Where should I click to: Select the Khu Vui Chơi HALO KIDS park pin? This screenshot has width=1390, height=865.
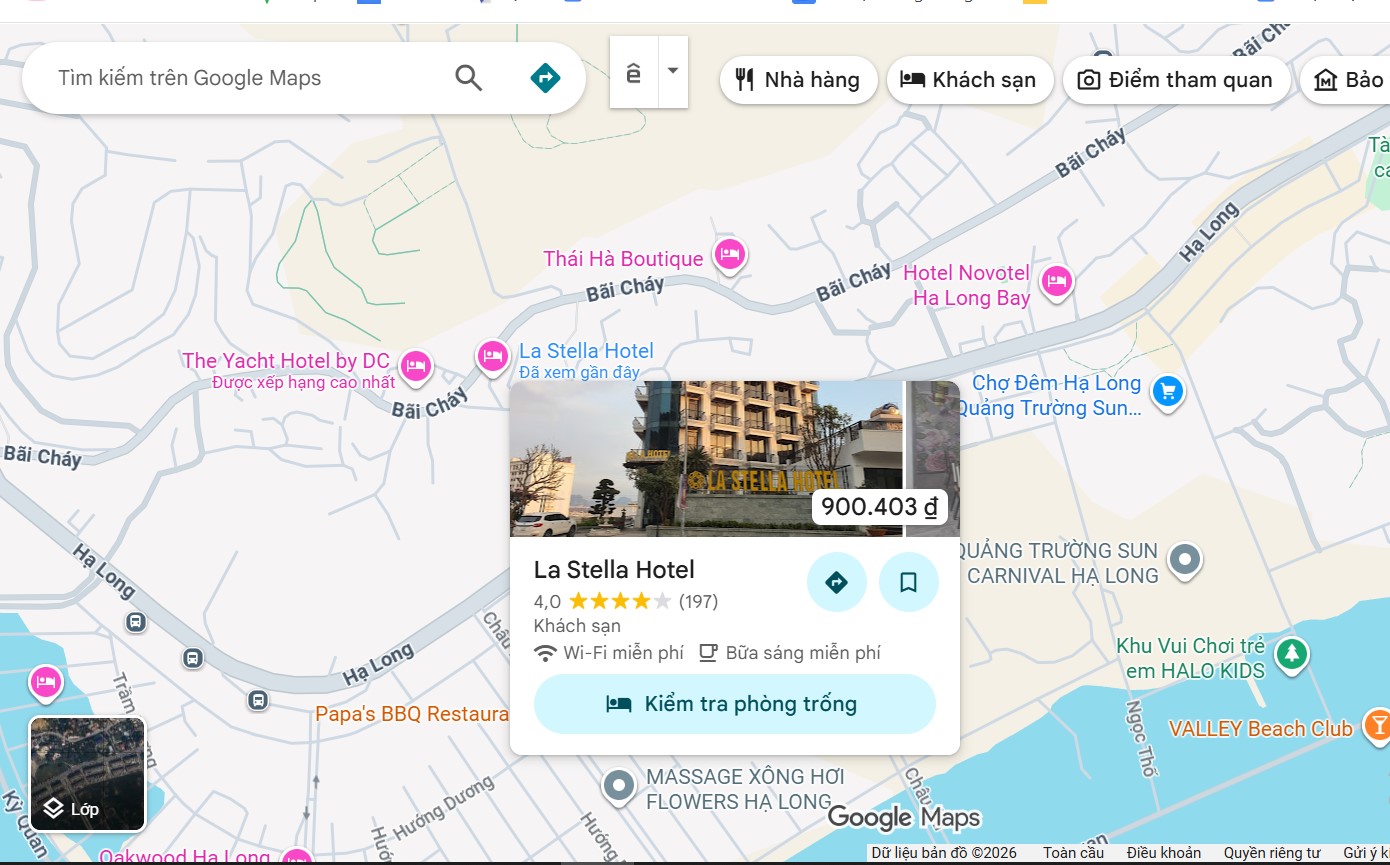1292,655
